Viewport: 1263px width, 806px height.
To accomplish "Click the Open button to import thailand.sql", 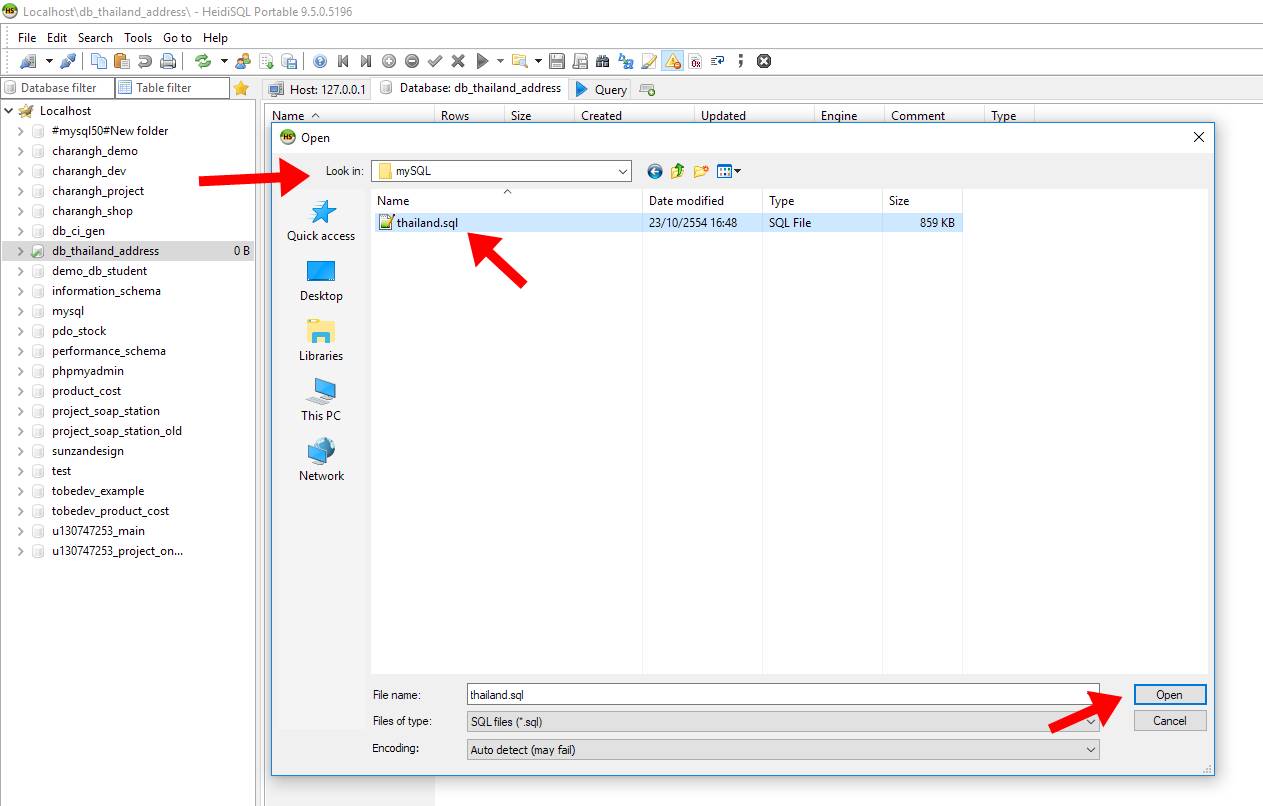I will tap(1169, 694).
